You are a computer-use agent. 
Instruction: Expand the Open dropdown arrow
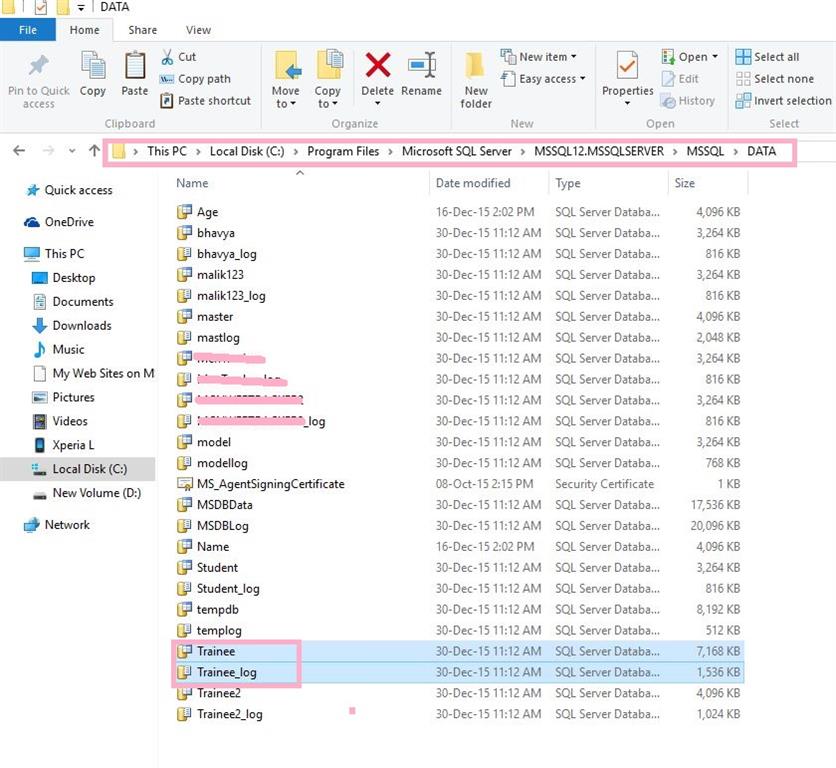coord(715,57)
